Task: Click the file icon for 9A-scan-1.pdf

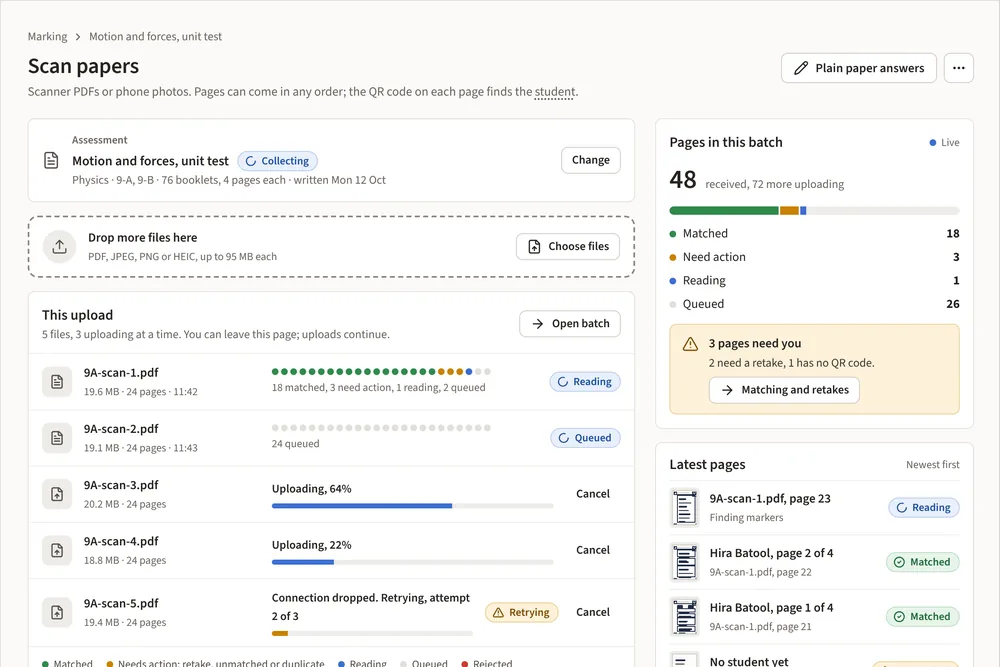Action: click(x=57, y=382)
